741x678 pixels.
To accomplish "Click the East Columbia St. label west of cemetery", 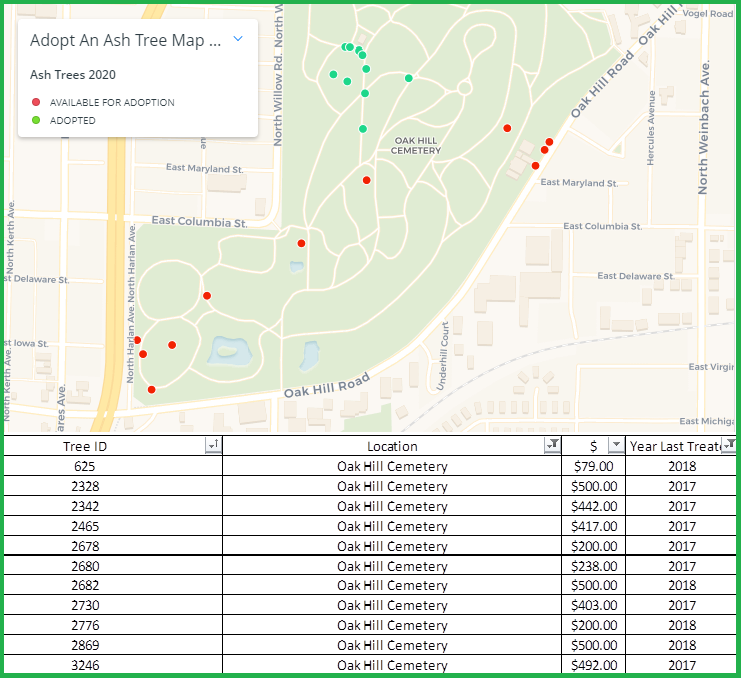I will click(199, 222).
